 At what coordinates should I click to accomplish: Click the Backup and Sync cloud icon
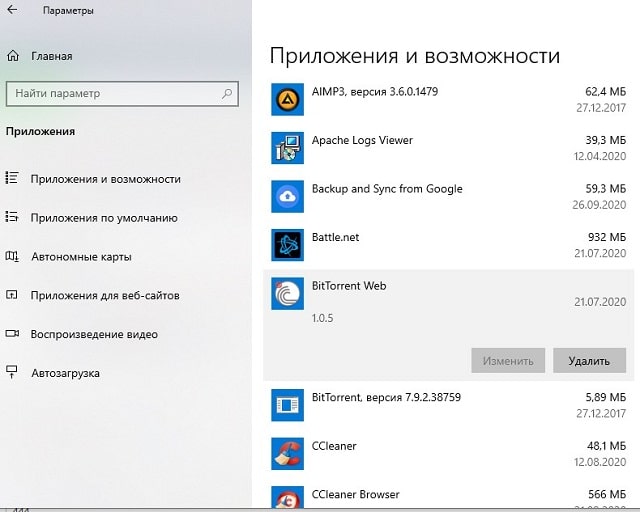[x=287, y=196]
